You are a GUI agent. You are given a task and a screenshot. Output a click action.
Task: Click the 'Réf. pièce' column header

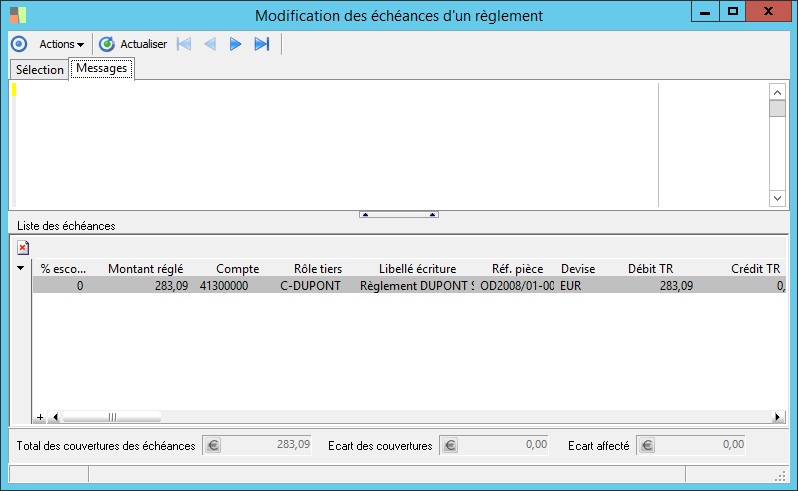click(517, 269)
